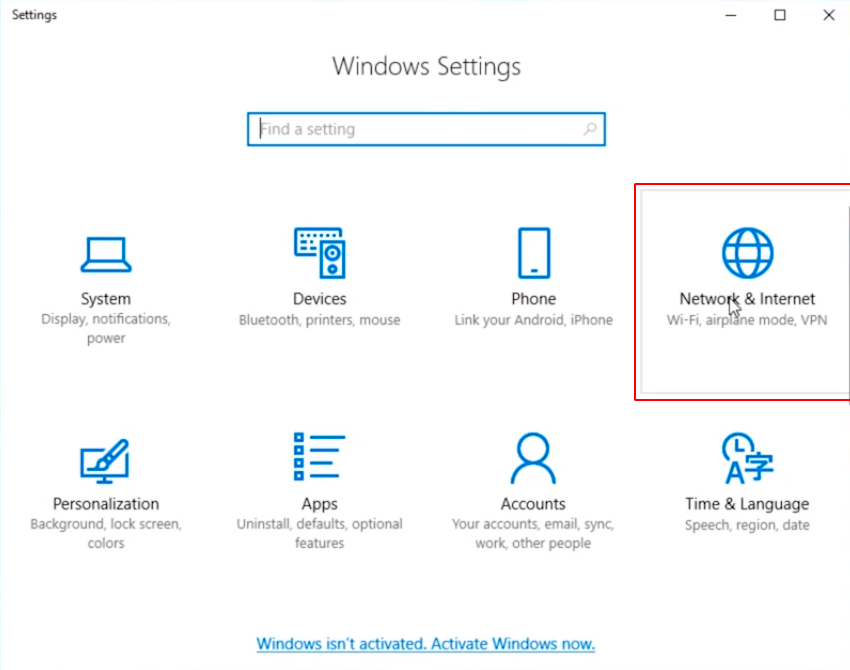Click the Accounts label
This screenshot has width=850, height=670.
(x=533, y=504)
